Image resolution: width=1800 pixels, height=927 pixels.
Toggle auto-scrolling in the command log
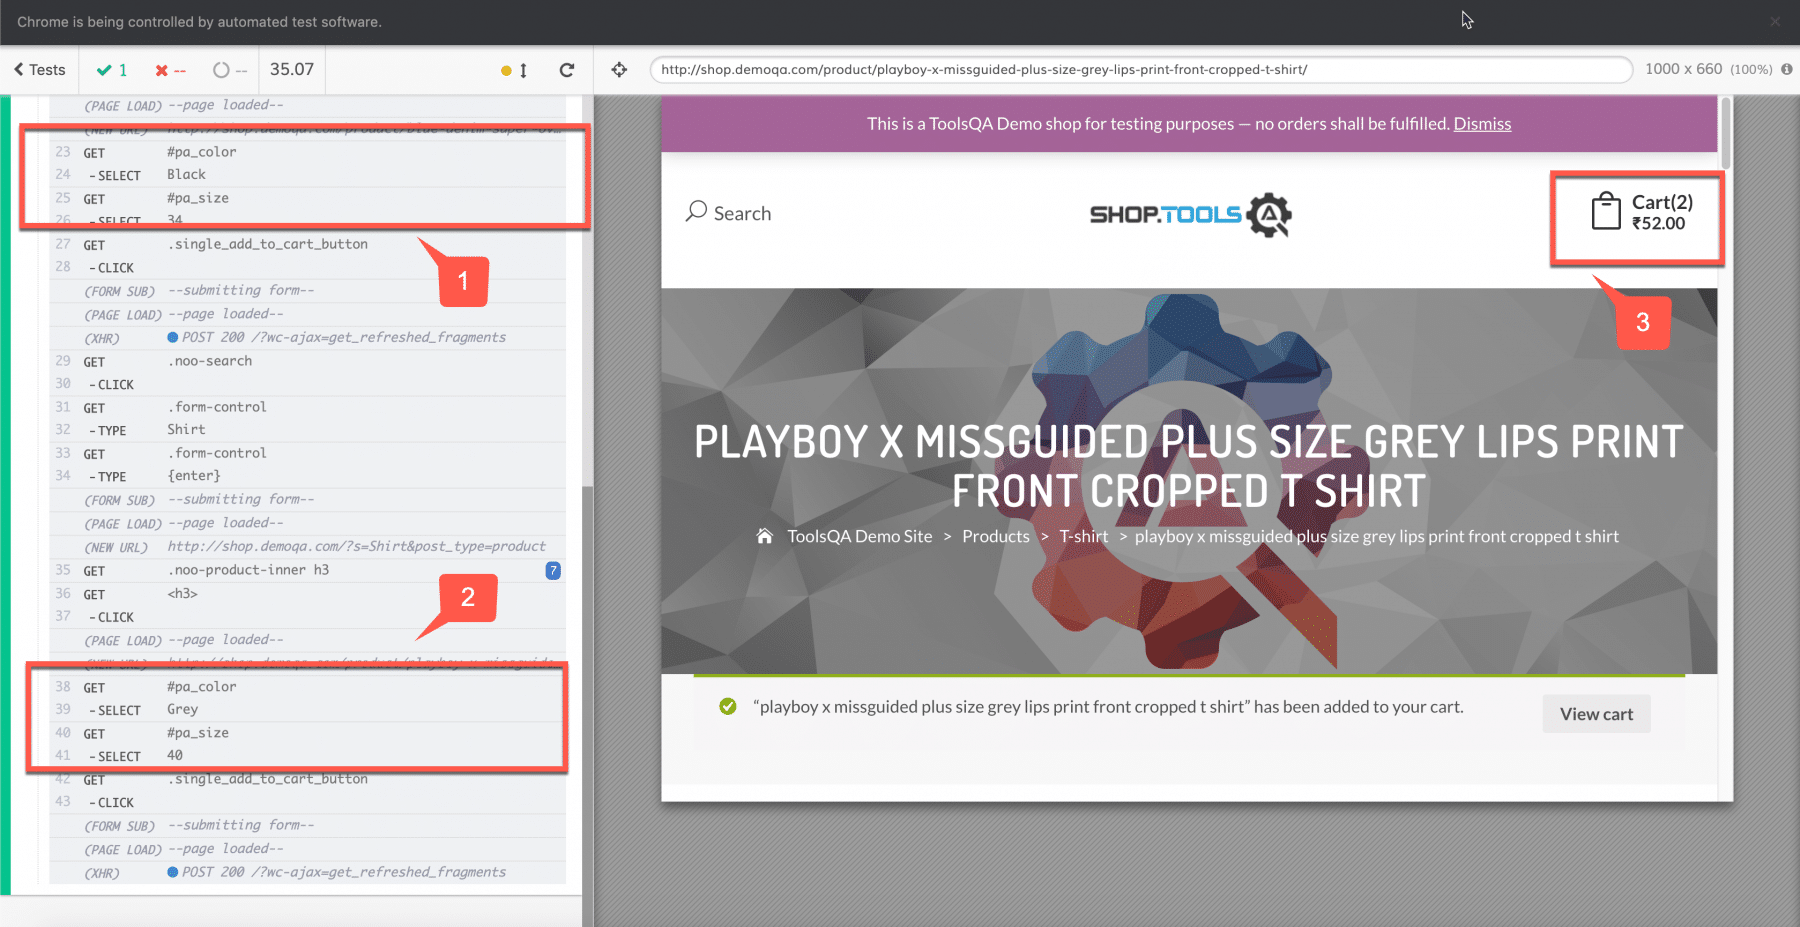pos(514,70)
